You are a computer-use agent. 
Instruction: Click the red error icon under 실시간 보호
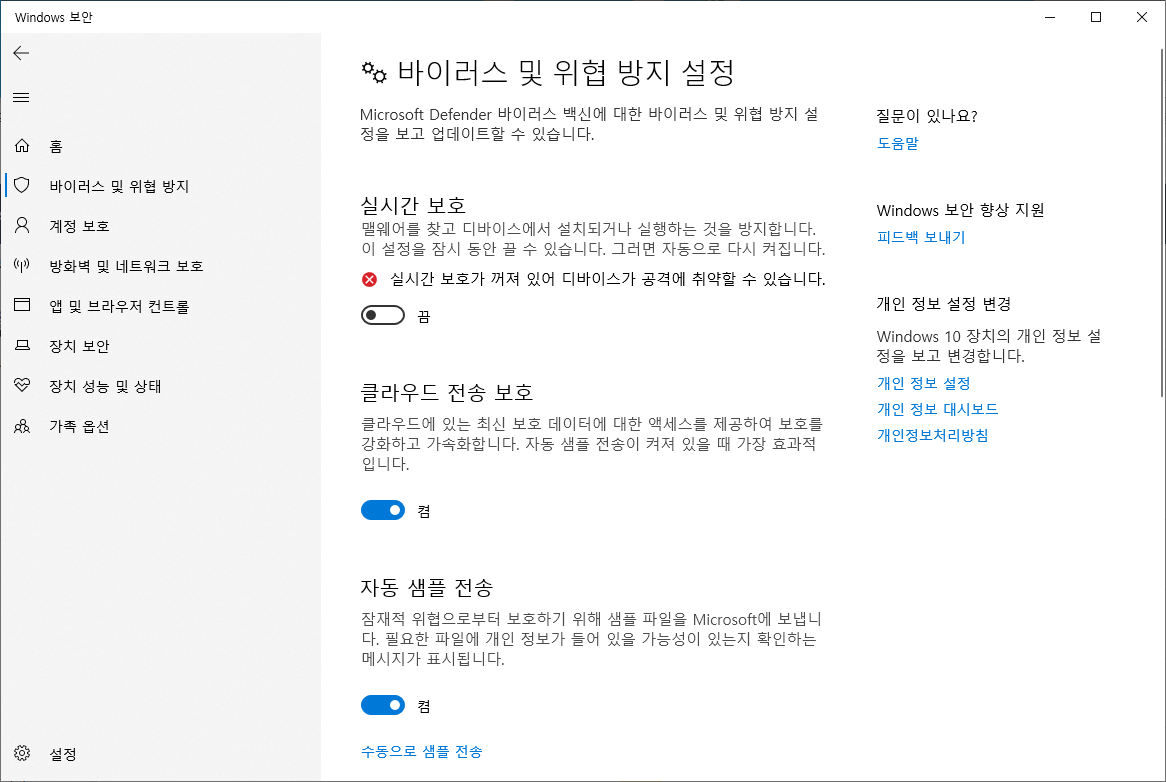tap(370, 279)
